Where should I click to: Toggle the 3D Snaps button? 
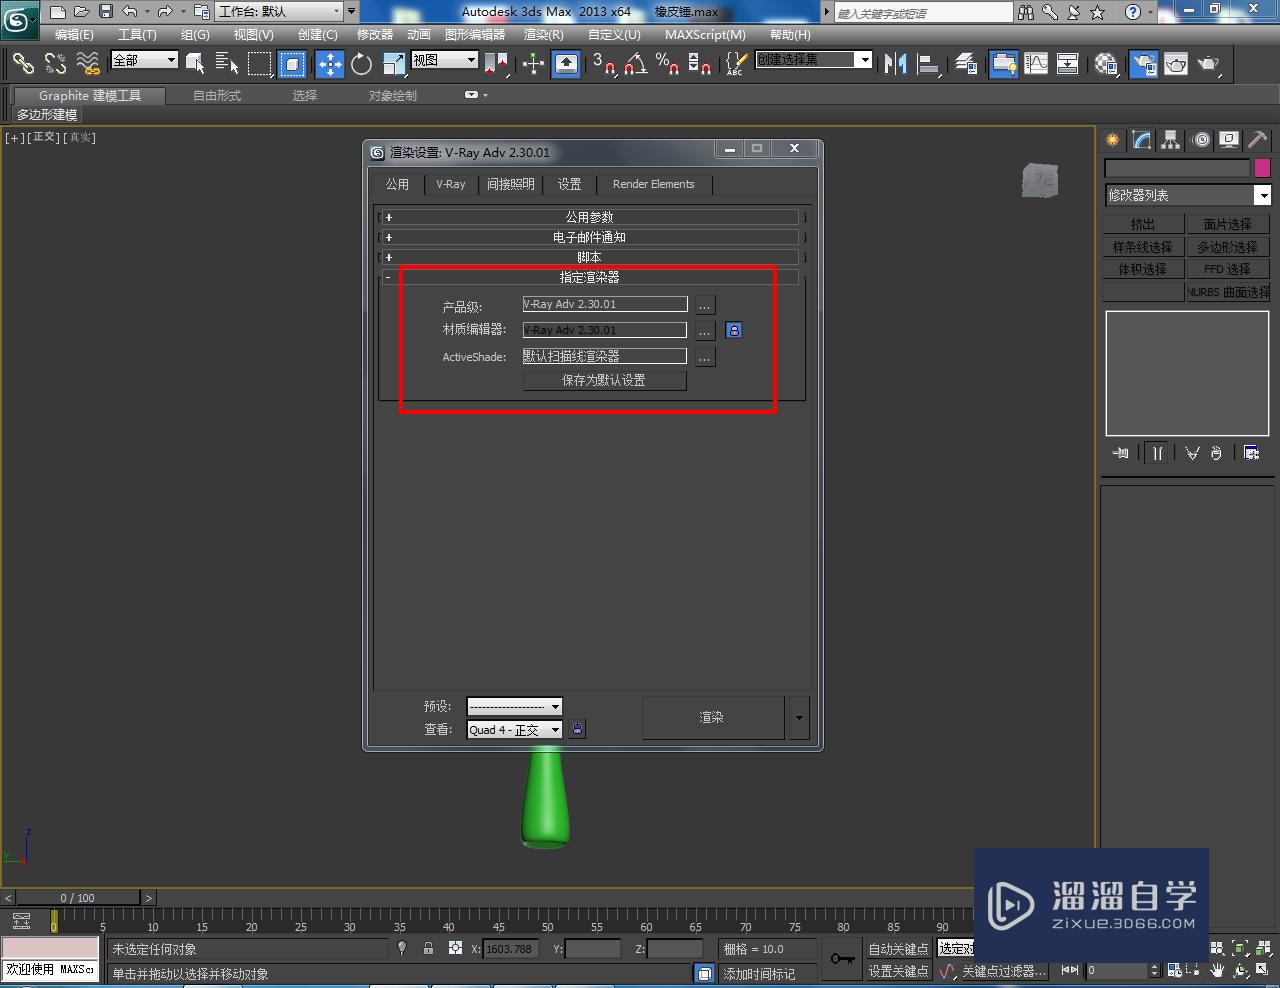[604, 64]
